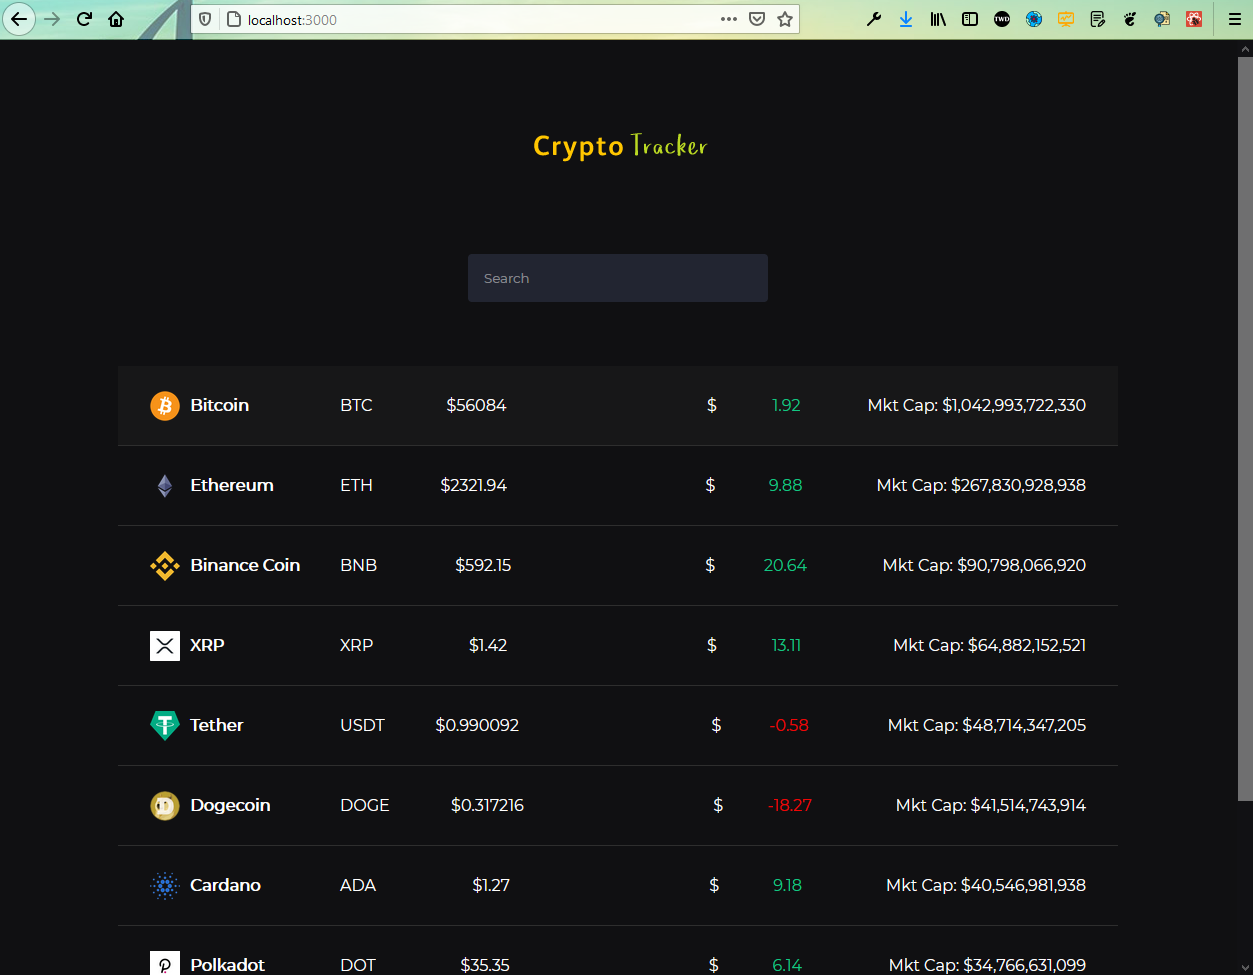Viewport: 1253px width, 975px height.
Task: Click the 1.92 price change value
Action: click(x=786, y=405)
